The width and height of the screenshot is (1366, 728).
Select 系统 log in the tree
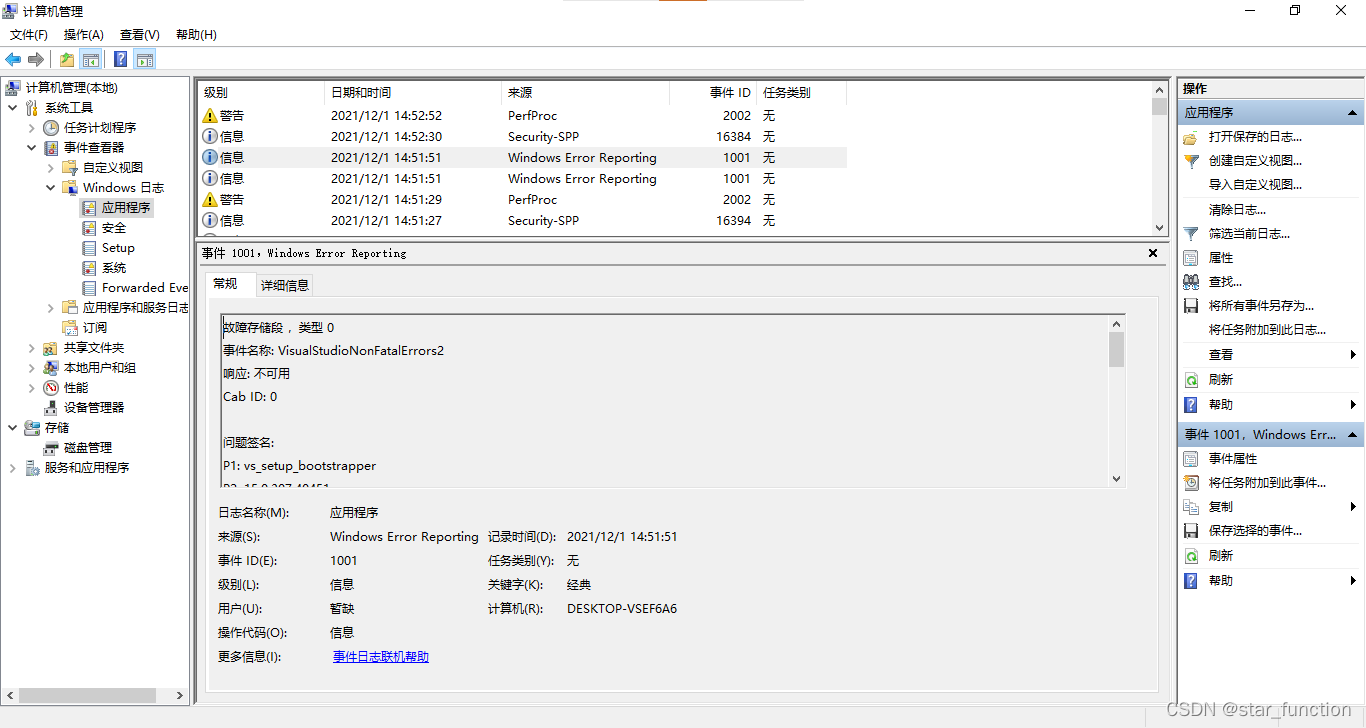pos(114,267)
